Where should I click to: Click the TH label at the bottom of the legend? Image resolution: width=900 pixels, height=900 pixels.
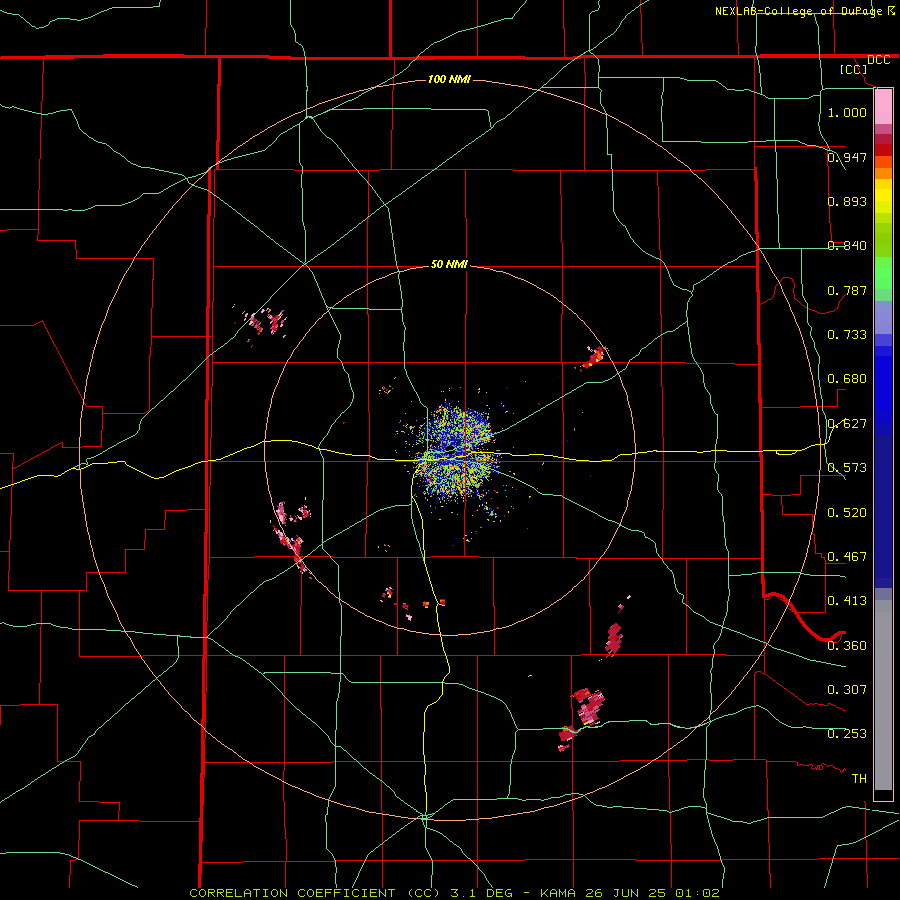pyautogui.click(x=859, y=778)
